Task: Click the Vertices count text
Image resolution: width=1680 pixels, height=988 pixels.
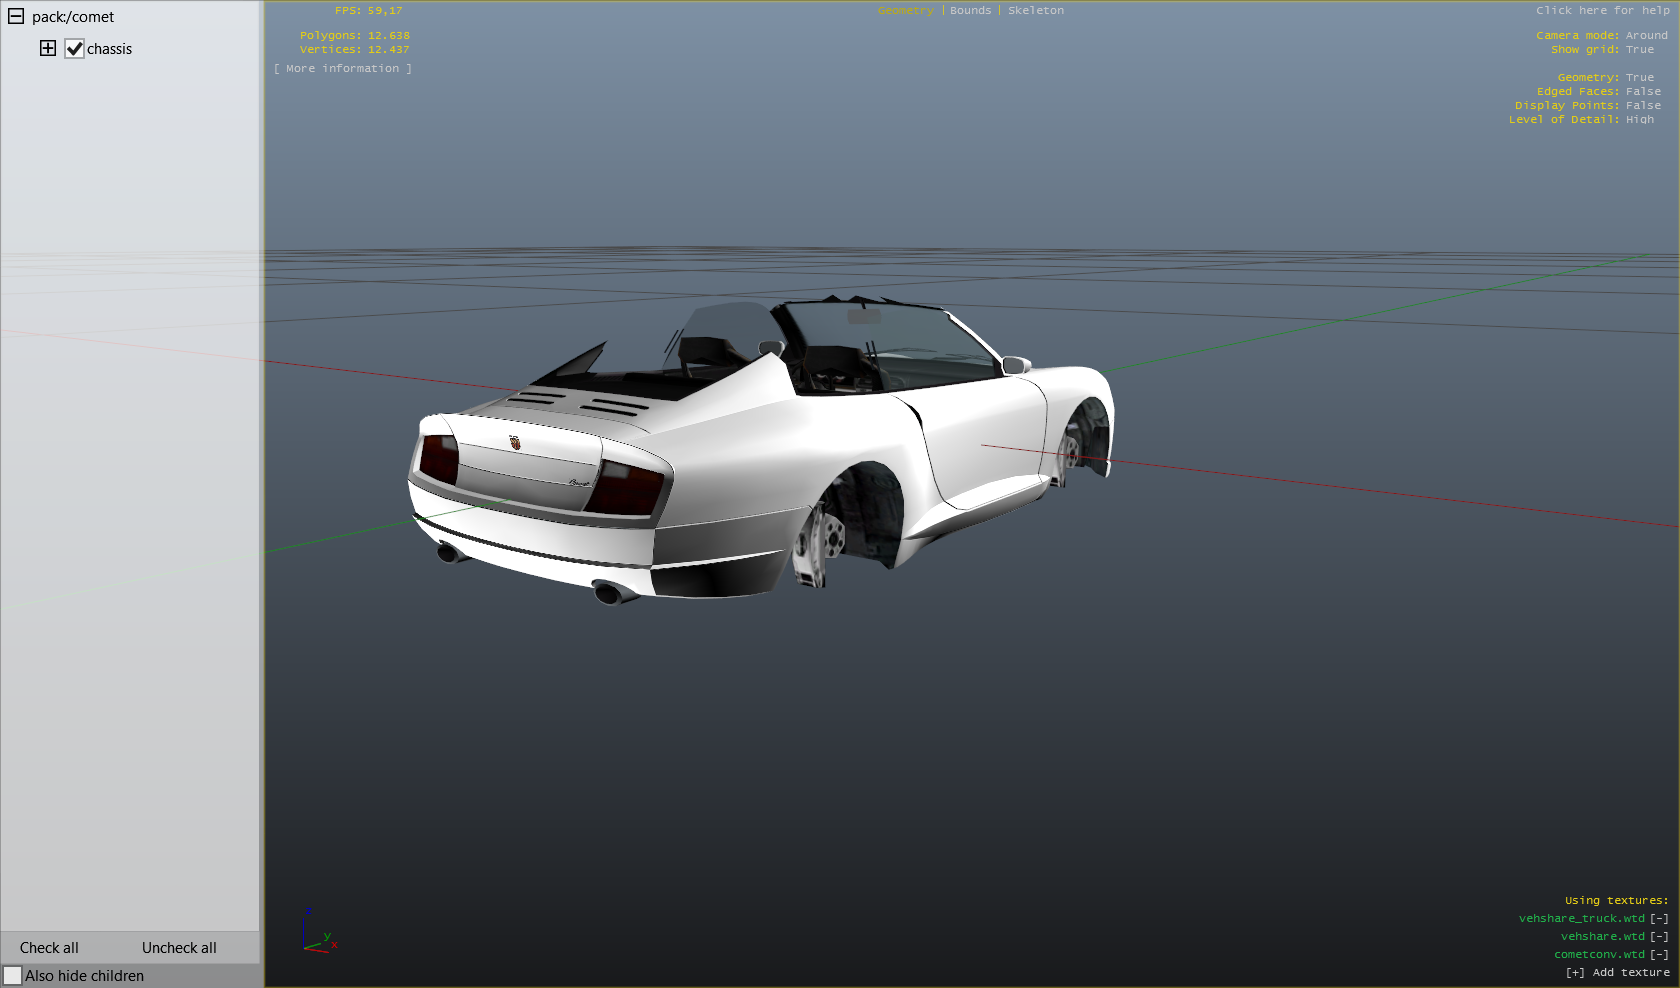Action: point(354,49)
